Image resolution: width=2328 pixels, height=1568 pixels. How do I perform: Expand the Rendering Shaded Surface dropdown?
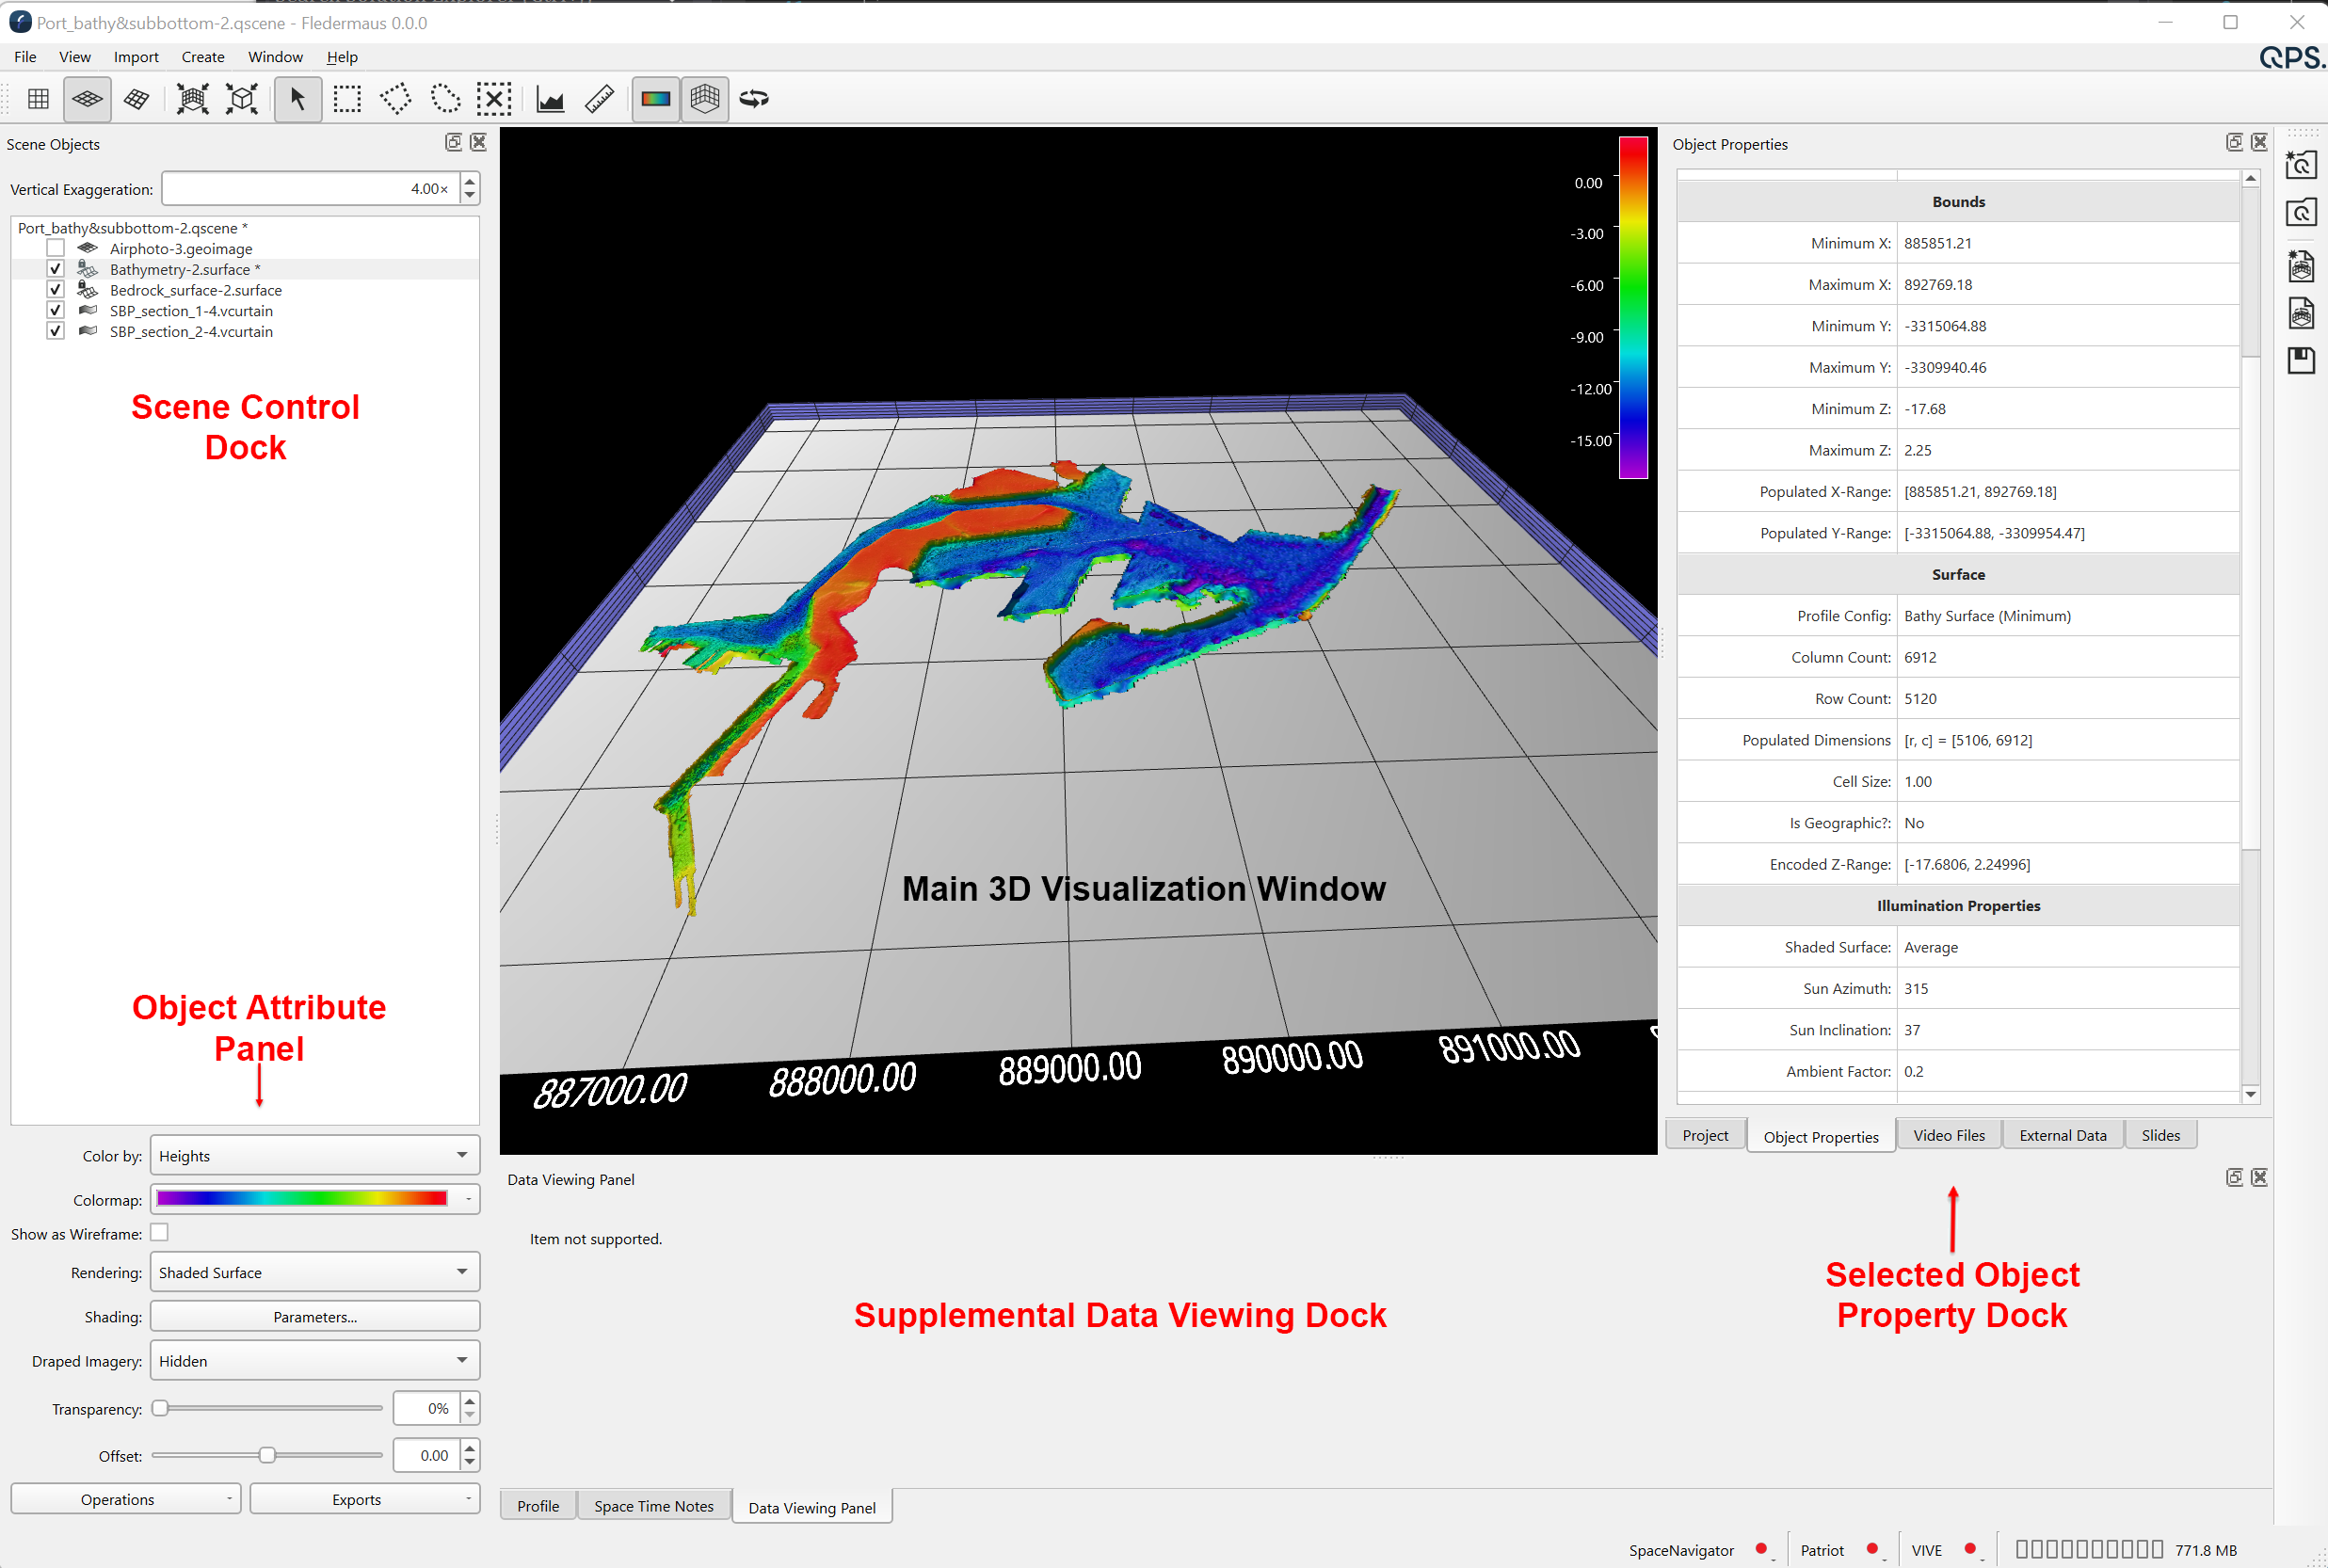[314, 1272]
